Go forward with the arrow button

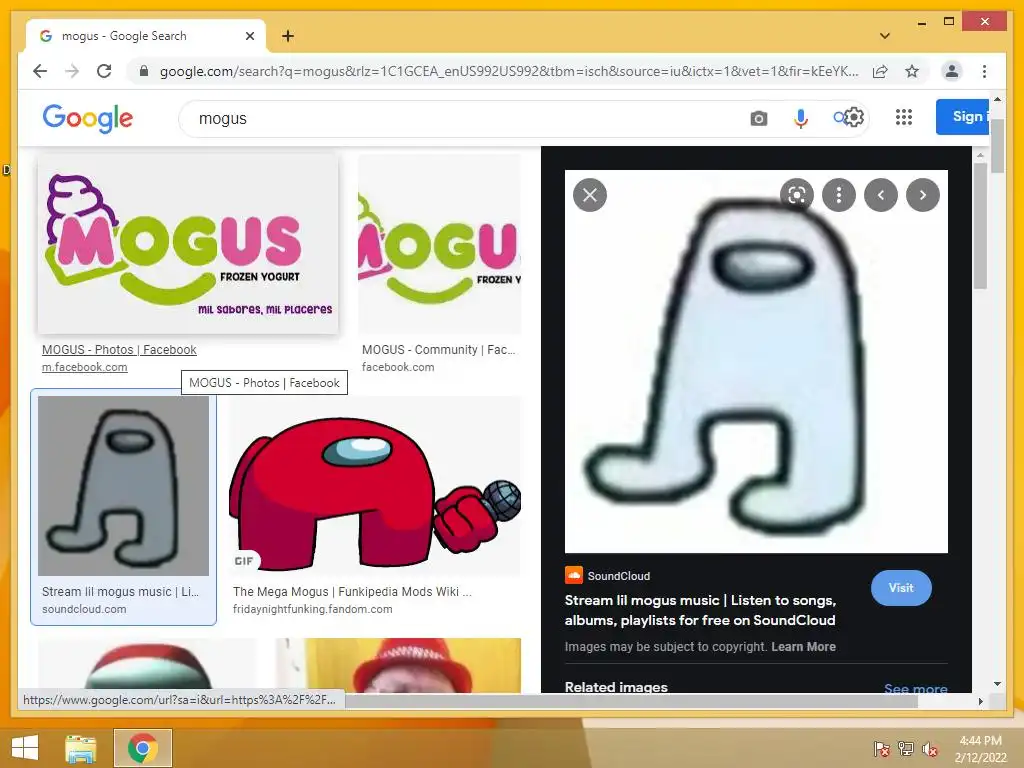coord(72,71)
